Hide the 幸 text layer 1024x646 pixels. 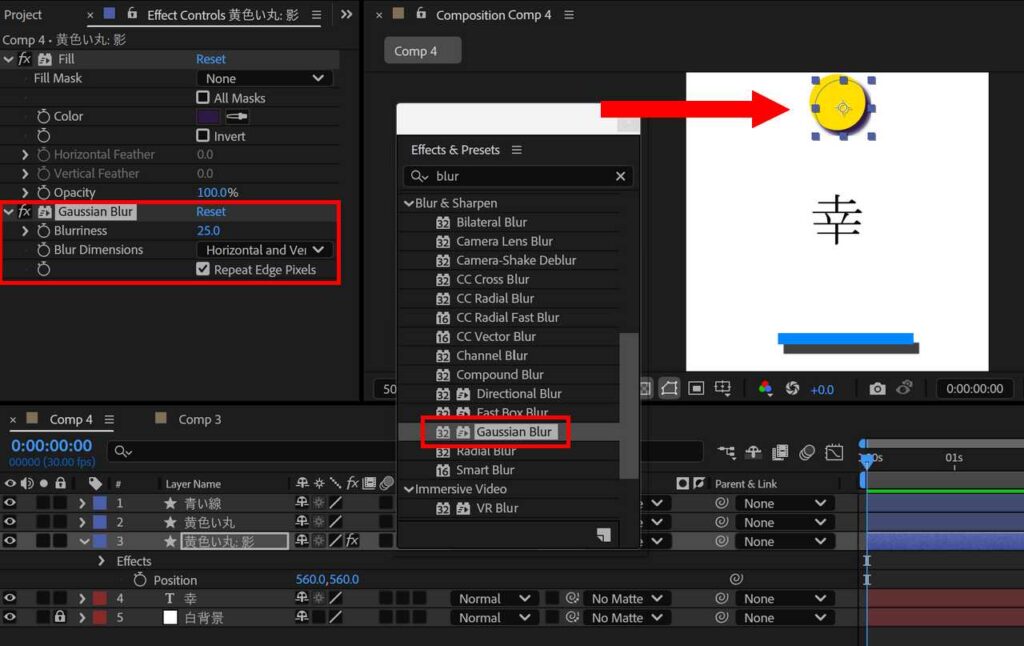click(10, 598)
